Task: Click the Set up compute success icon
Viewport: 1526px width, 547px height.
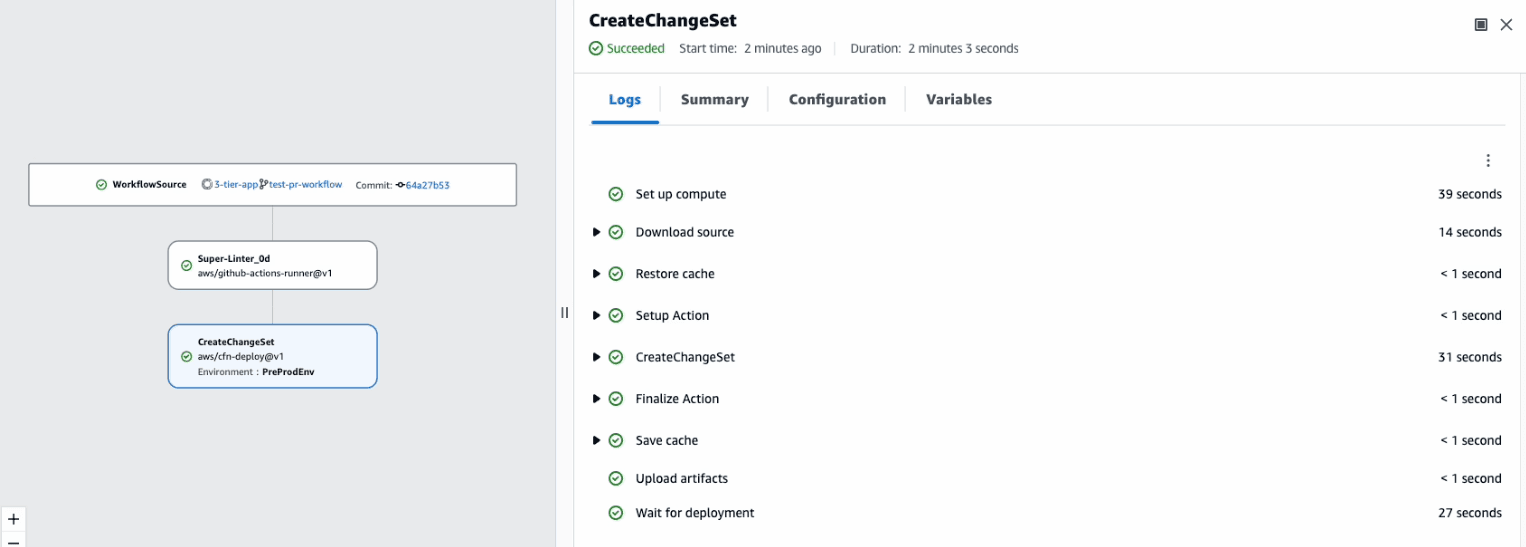Action: coord(616,194)
